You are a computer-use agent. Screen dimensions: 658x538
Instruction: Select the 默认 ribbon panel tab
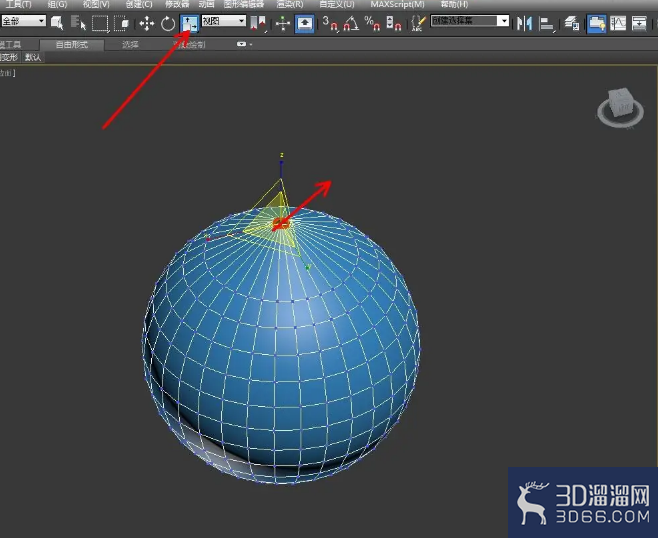[33, 57]
